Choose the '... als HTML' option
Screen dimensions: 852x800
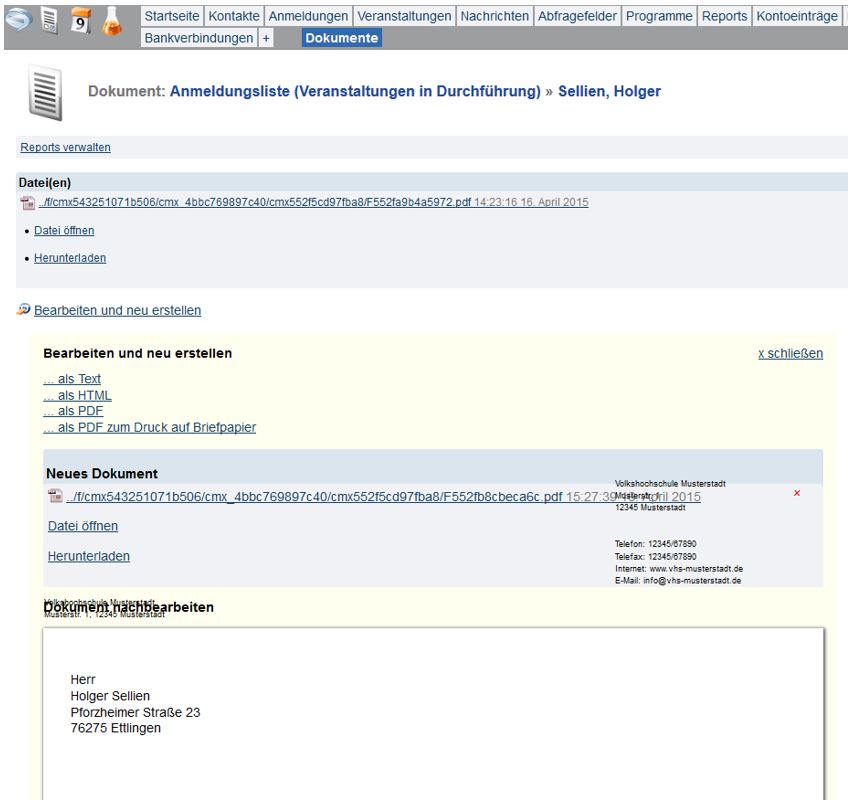(x=77, y=396)
